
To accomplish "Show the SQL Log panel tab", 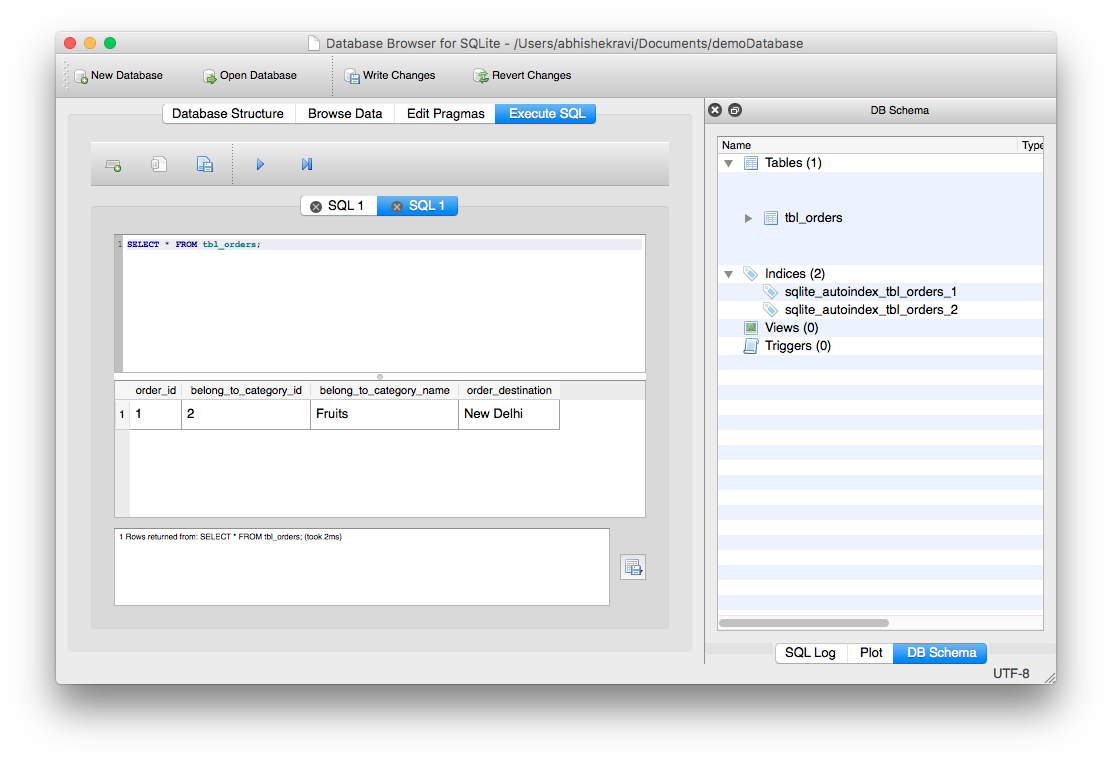I will [x=810, y=653].
